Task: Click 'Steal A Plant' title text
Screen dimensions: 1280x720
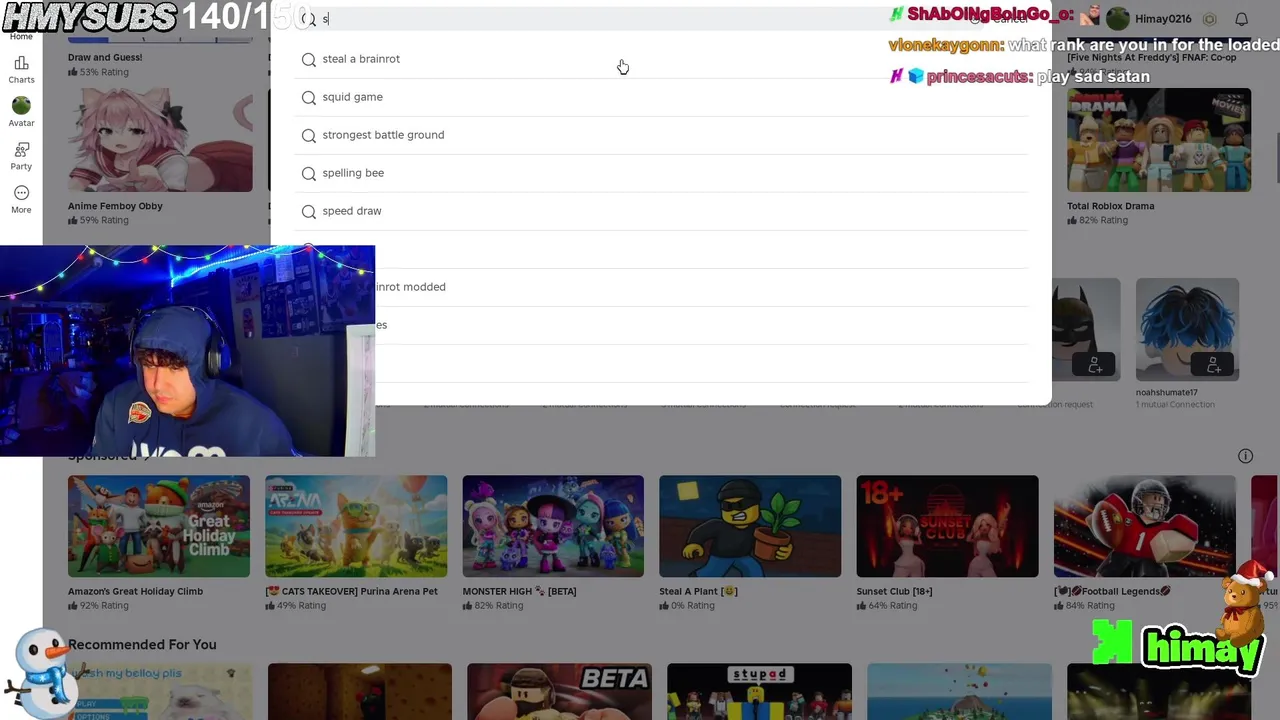Action: coord(698,591)
